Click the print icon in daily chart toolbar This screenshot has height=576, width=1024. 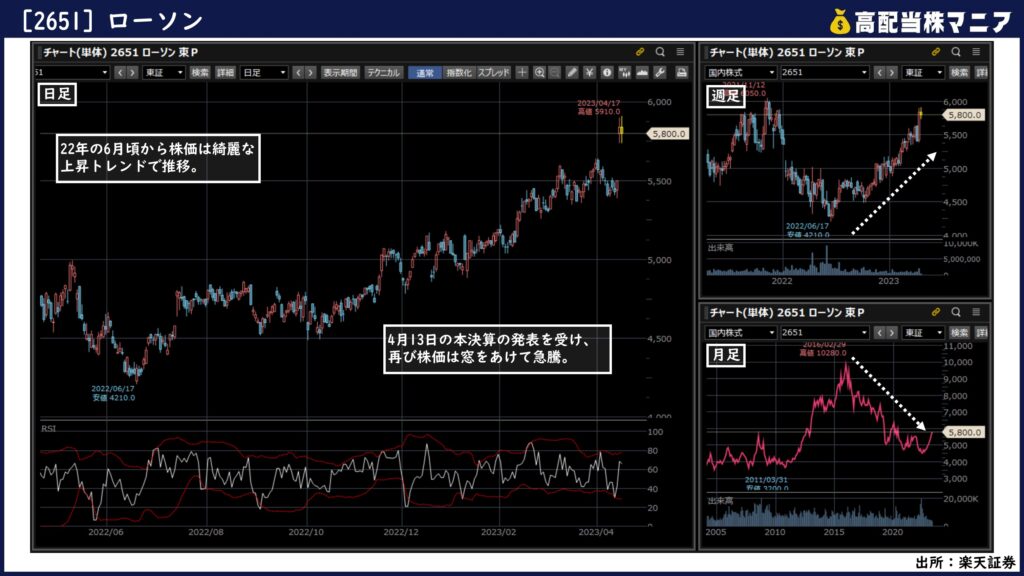click(x=681, y=72)
